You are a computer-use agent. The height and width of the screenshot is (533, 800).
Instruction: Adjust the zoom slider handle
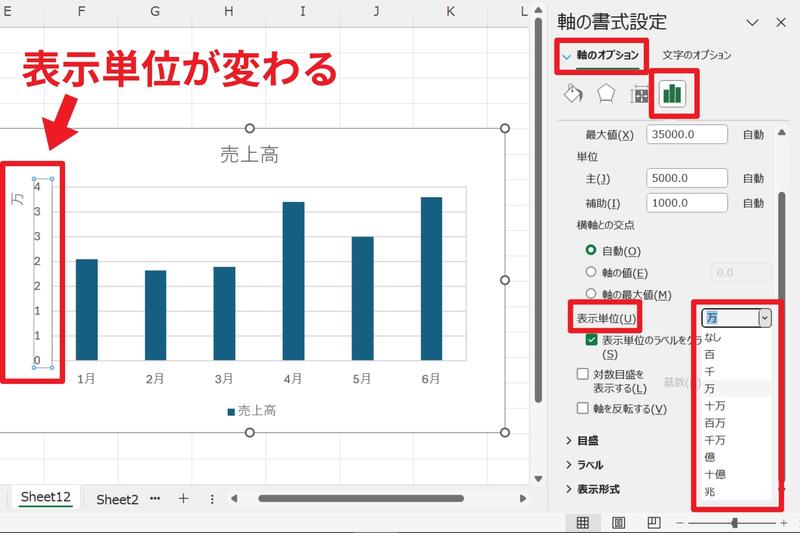734,523
